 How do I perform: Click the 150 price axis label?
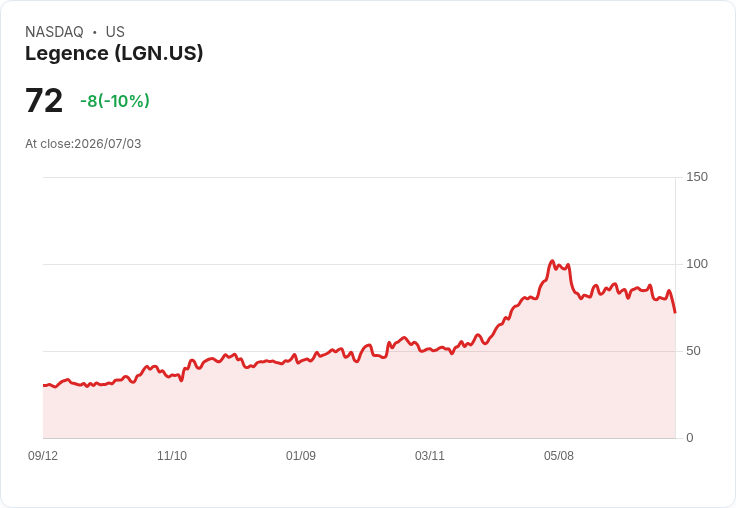click(697, 177)
